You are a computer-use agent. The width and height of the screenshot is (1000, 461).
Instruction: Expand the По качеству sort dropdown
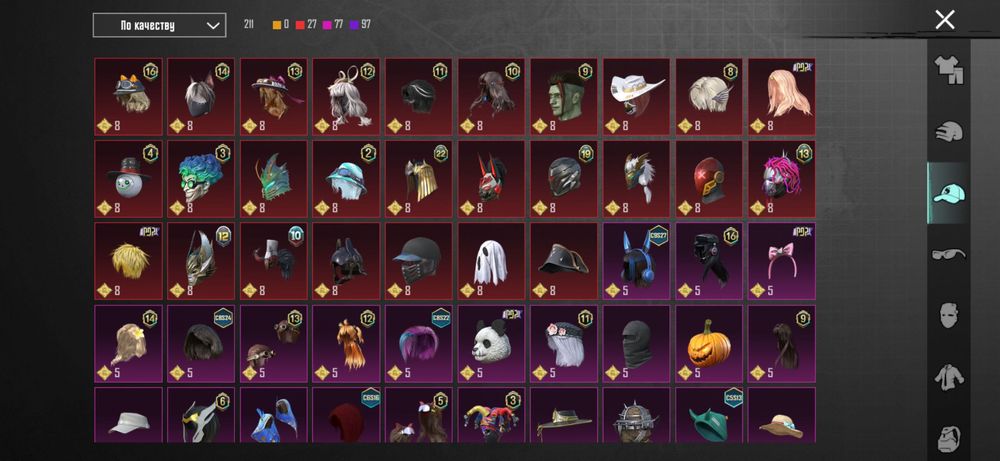click(159, 26)
